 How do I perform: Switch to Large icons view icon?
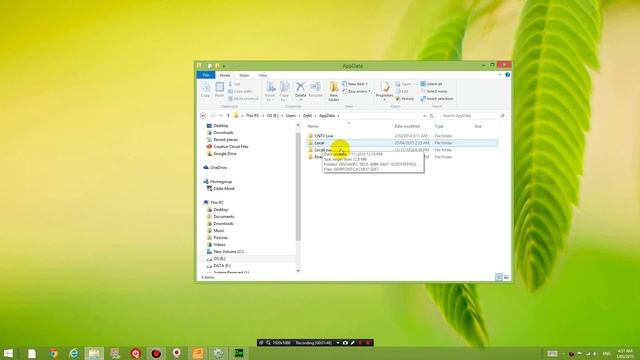click(x=507, y=277)
